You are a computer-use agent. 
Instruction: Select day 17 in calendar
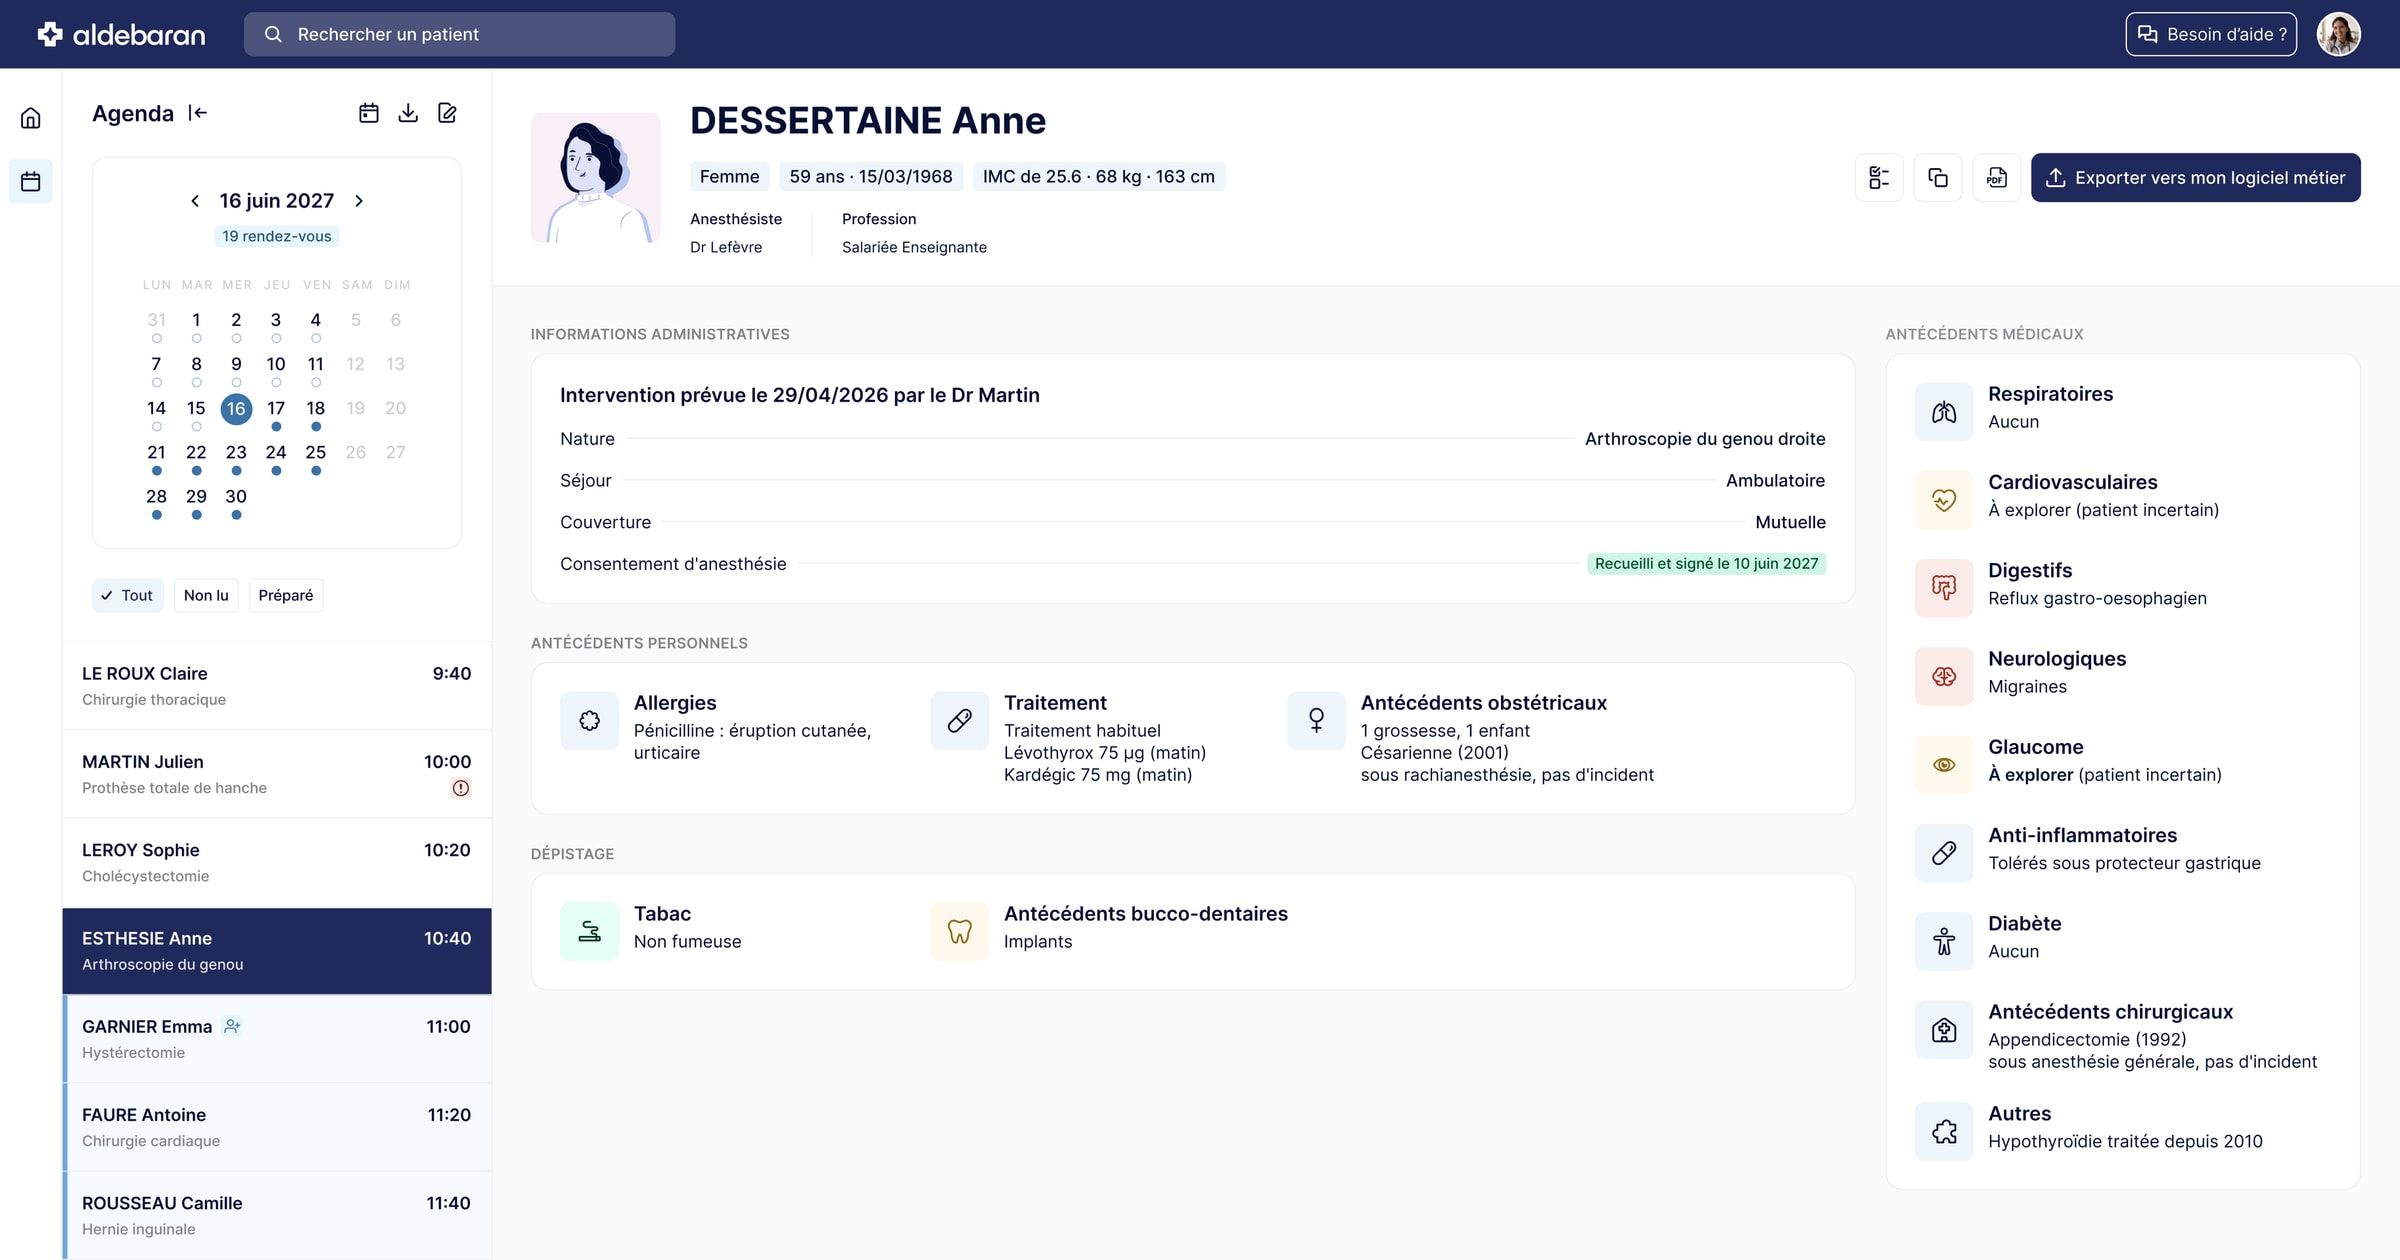coord(276,410)
